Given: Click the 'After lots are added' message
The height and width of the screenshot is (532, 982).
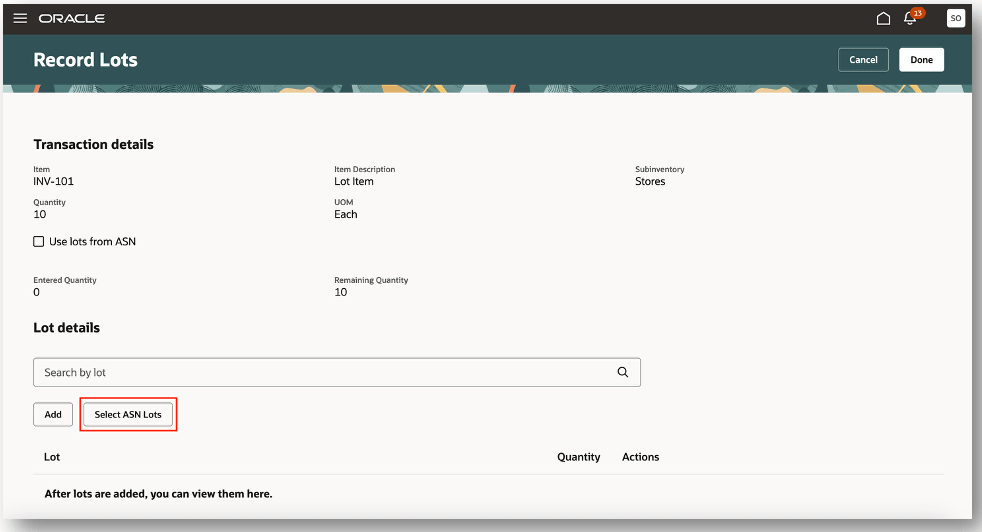Looking at the screenshot, I should click(158, 494).
